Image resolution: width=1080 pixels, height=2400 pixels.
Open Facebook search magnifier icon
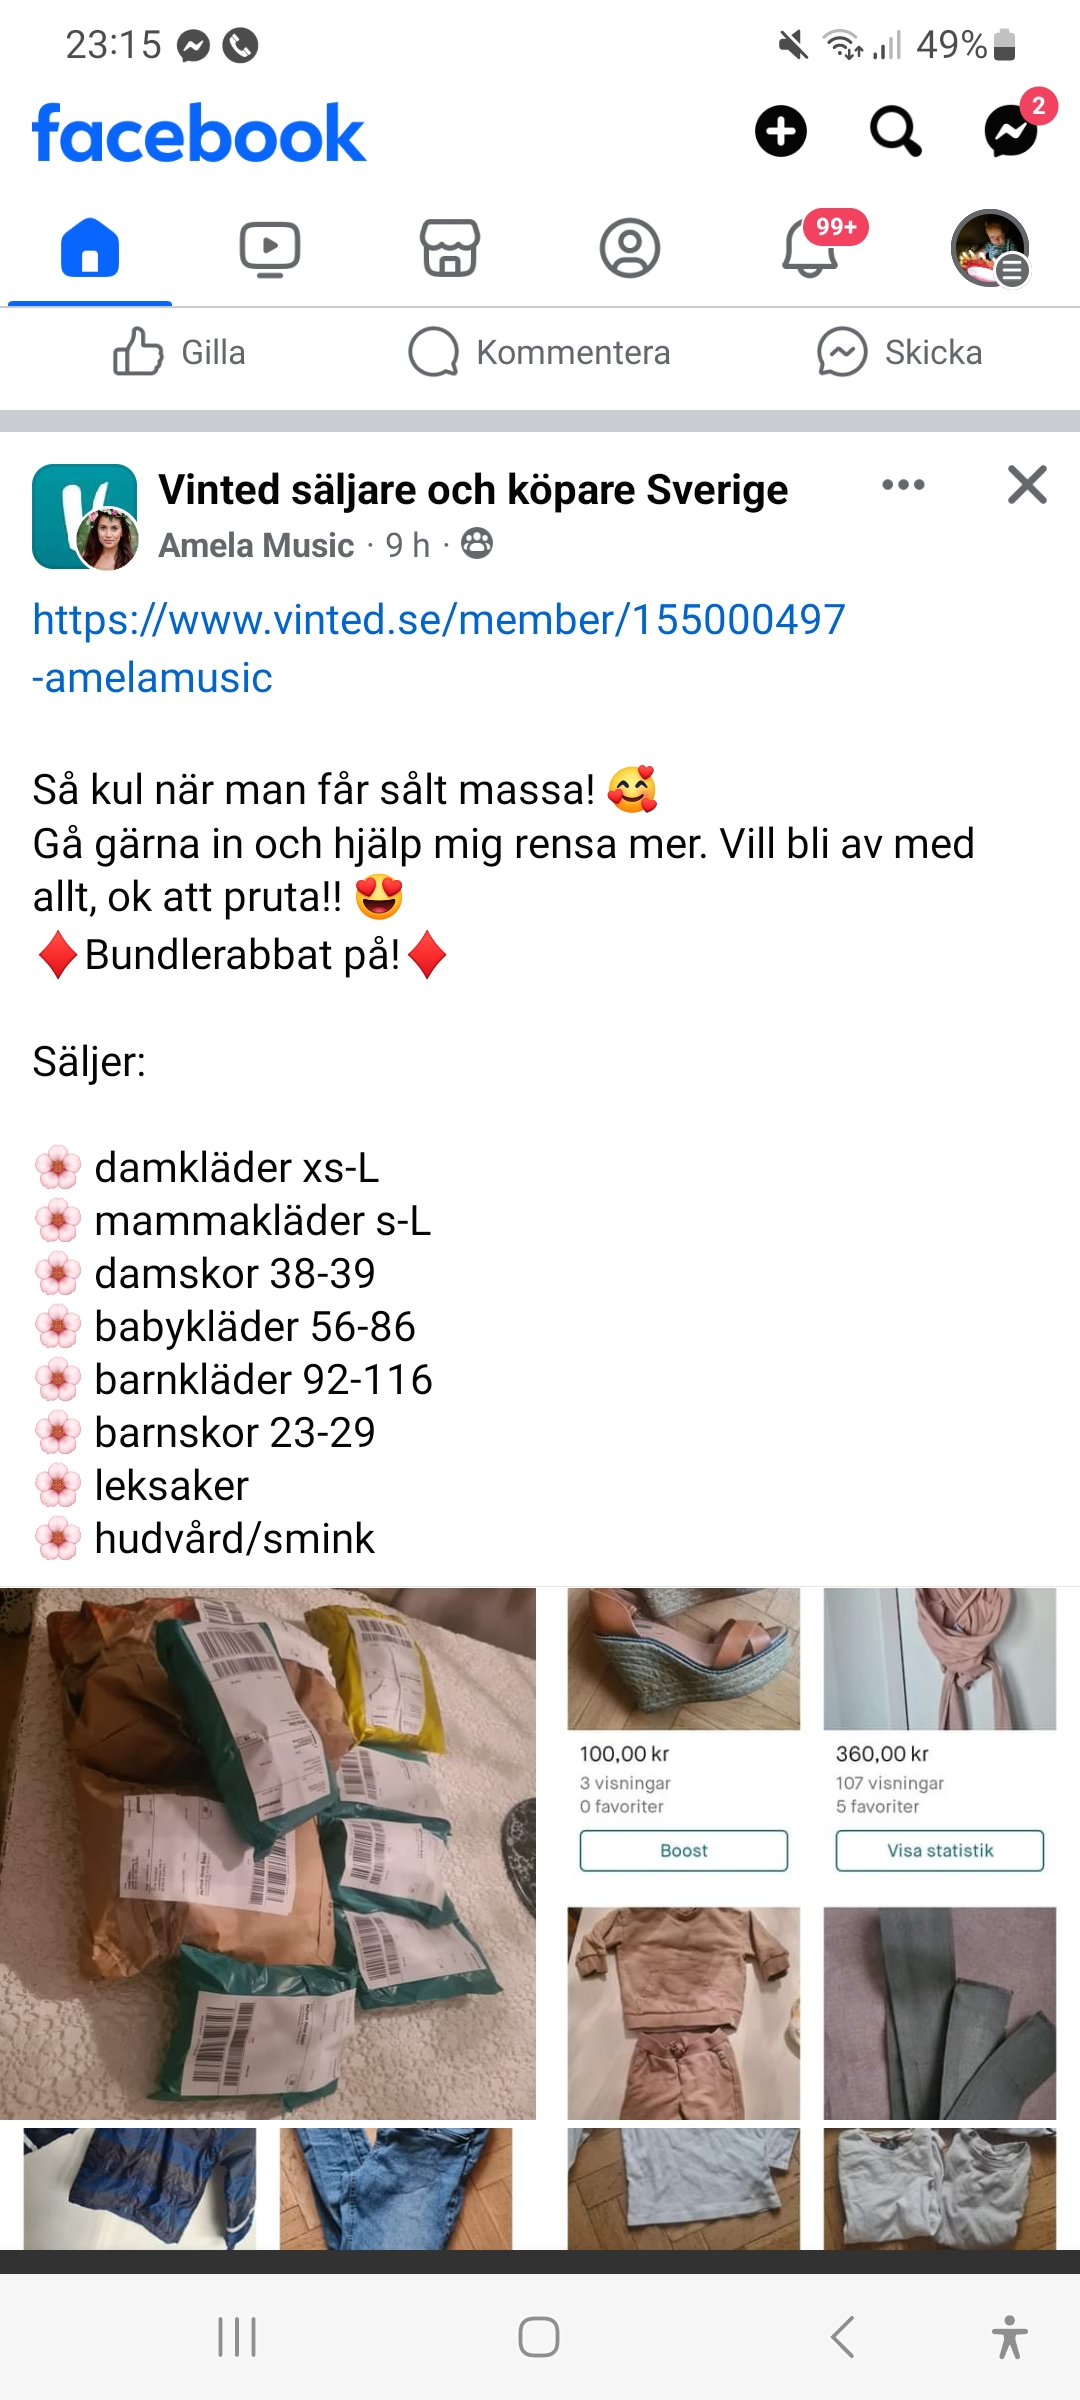coord(895,131)
